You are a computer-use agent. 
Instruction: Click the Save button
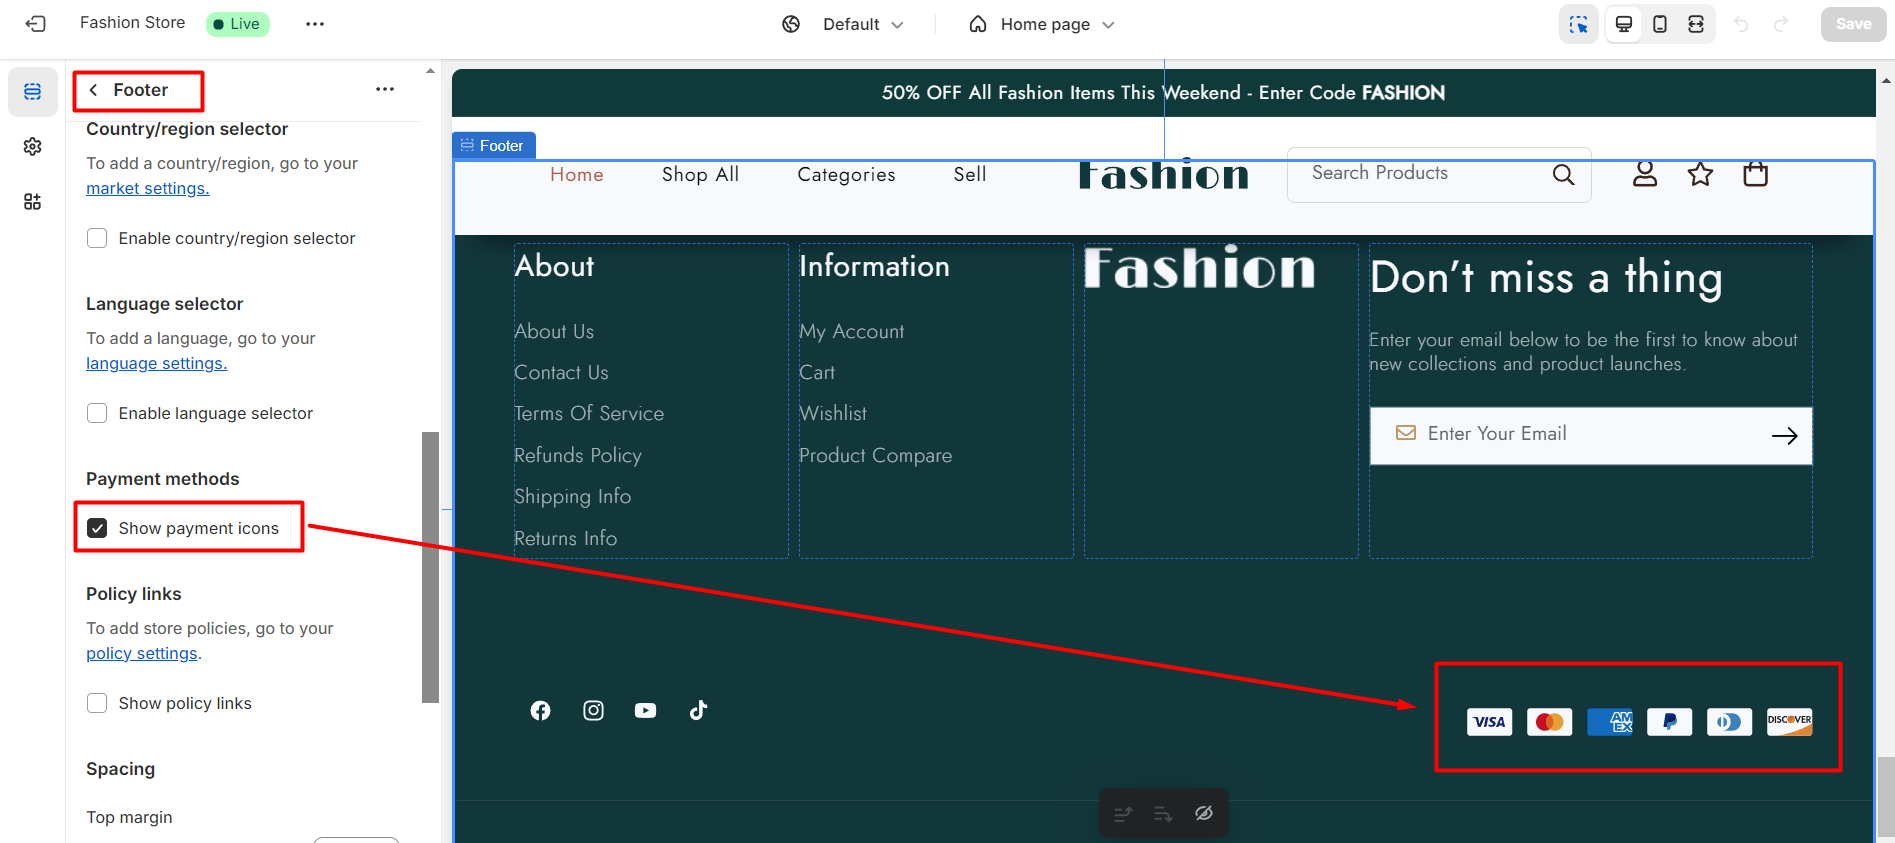1853,24
